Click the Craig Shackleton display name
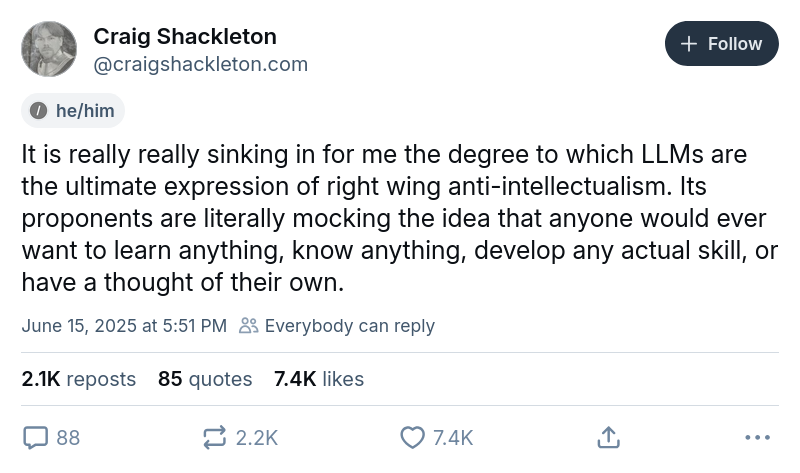 pyautogui.click(x=185, y=37)
